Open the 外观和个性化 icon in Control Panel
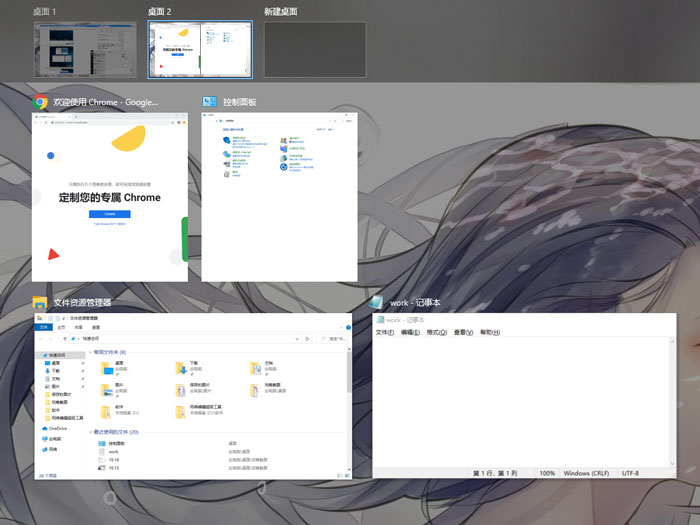 (x=283, y=149)
